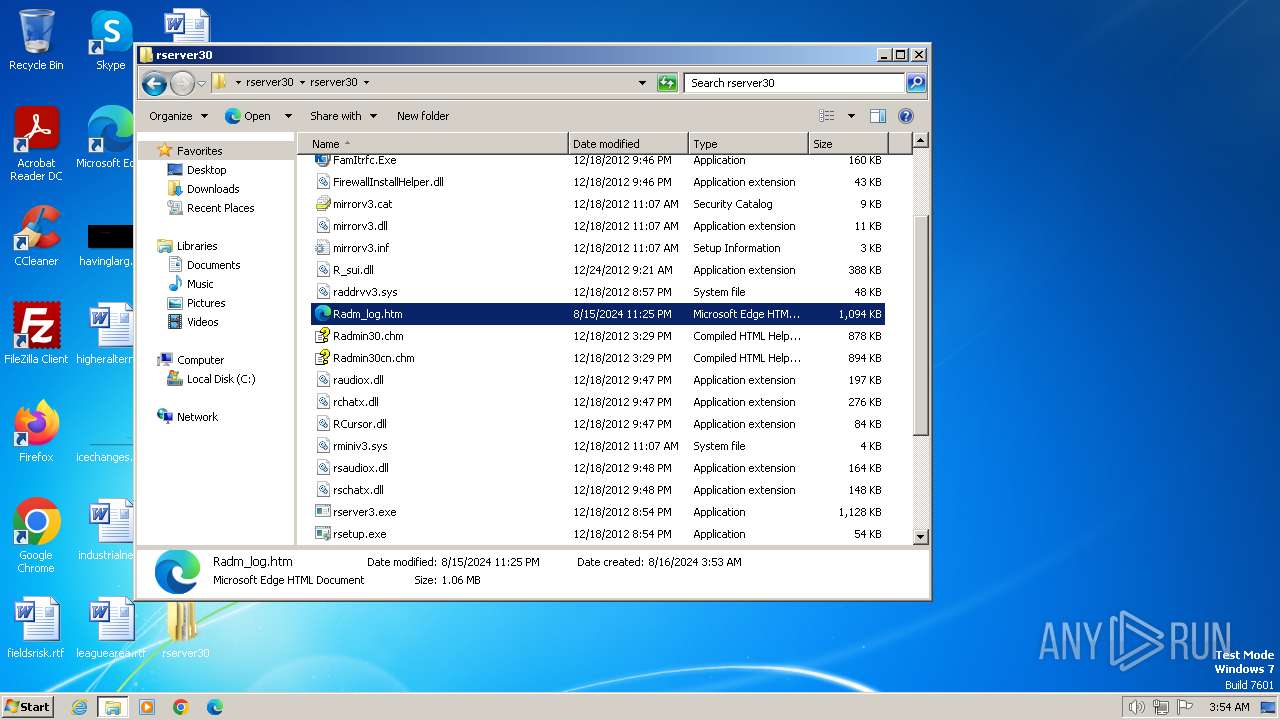
Task: Sort files by Size column header
Action: [x=848, y=144]
